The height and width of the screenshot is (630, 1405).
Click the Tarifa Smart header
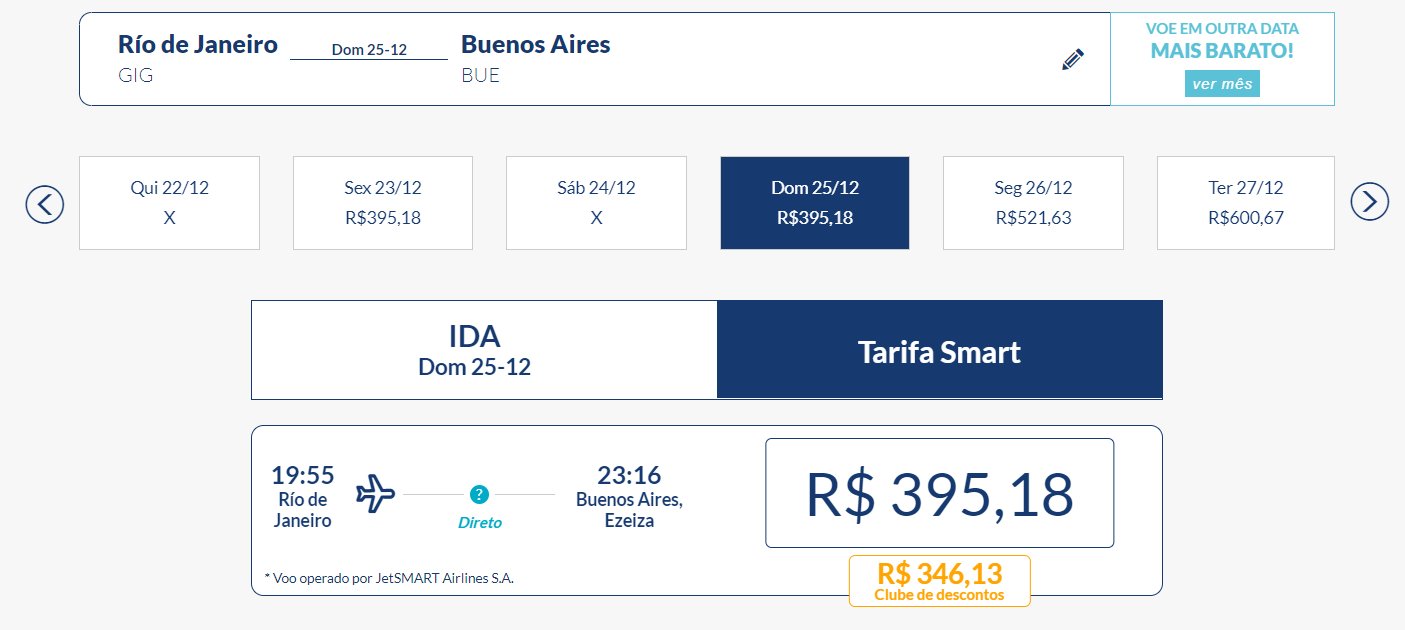click(940, 350)
